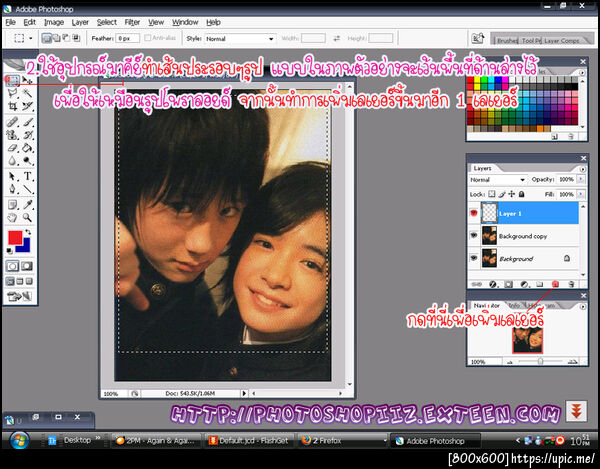
Task: Open the Edit menu
Action: 29,22
